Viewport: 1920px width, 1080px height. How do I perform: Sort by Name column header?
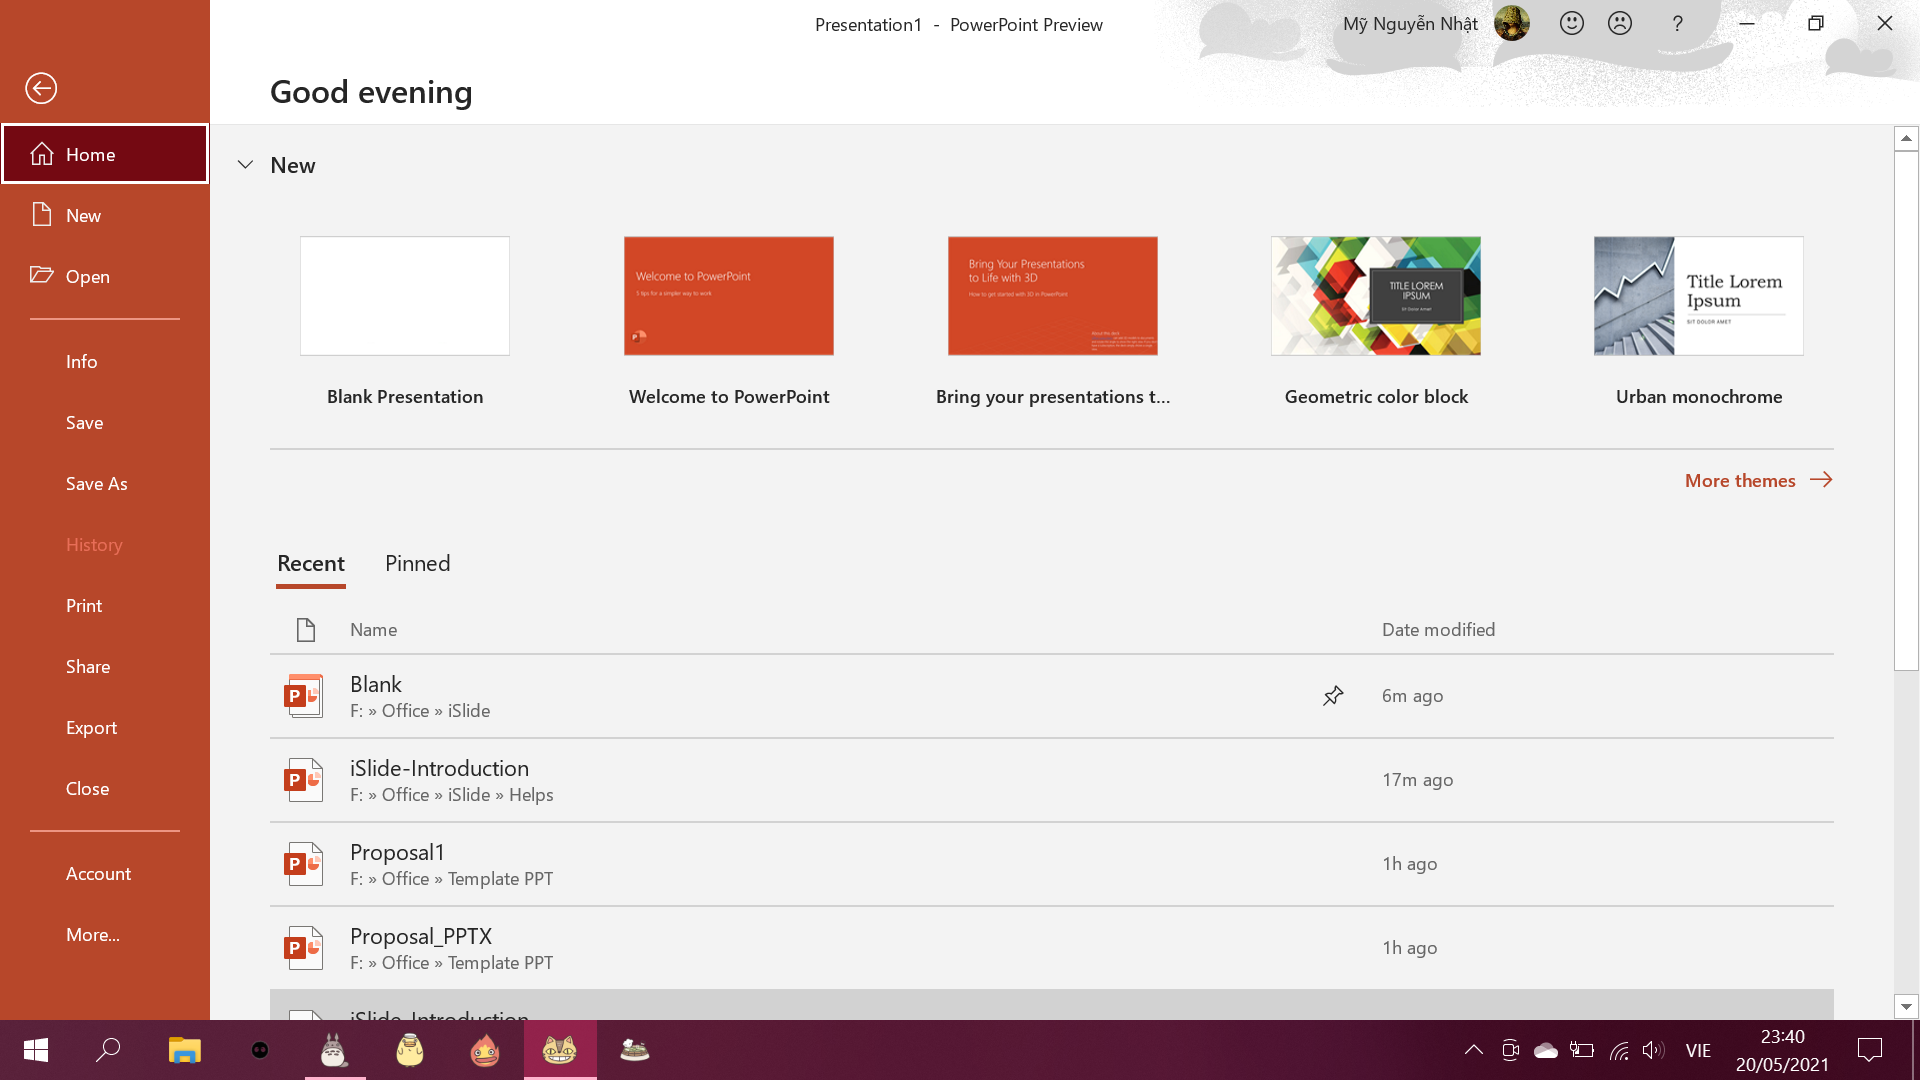click(x=373, y=629)
